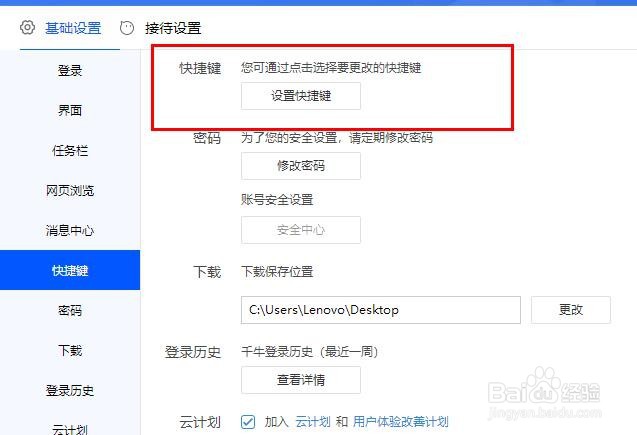
Task: Open 消息中心 sidebar section
Action: click(70, 230)
